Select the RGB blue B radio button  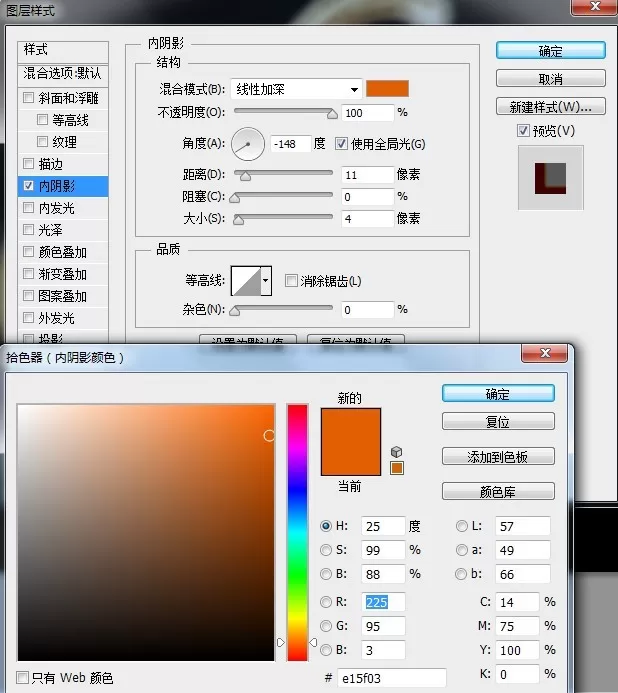326,650
